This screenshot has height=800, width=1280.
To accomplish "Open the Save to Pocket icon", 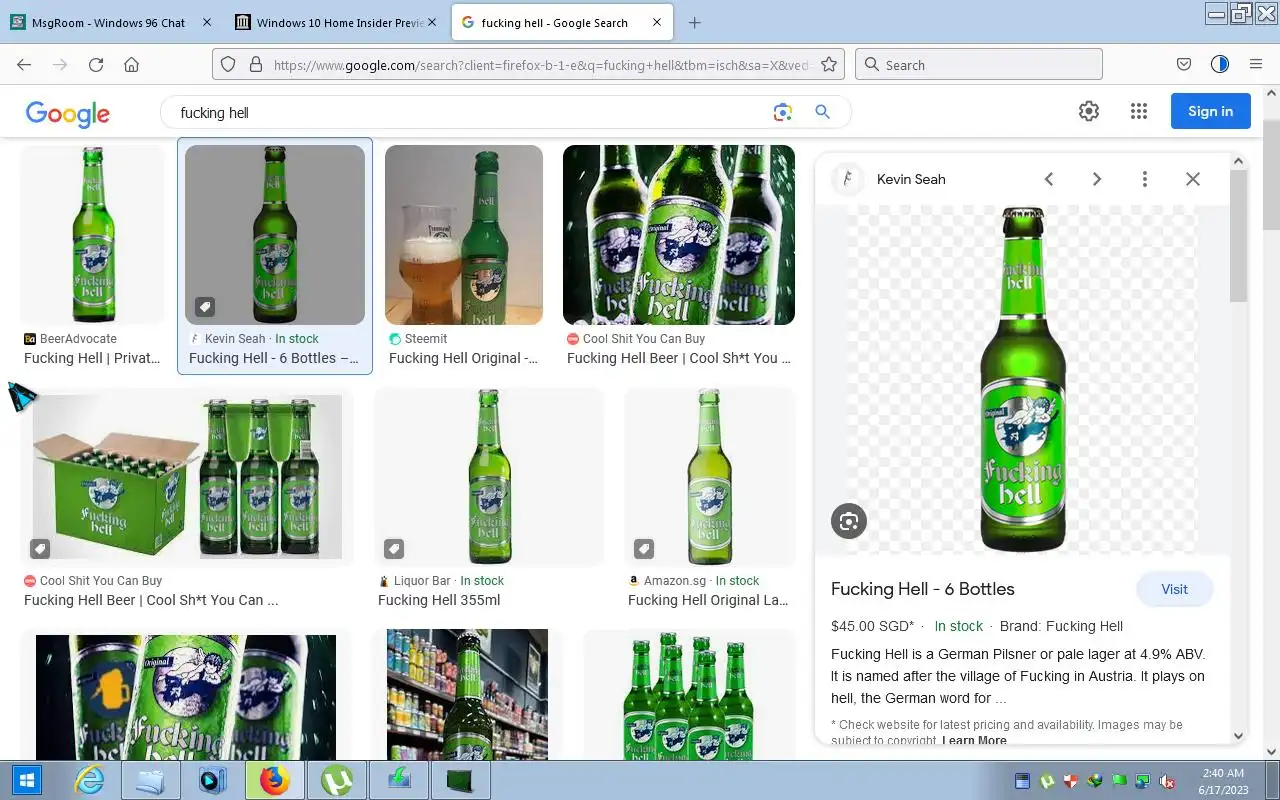I will click(1184, 65).
